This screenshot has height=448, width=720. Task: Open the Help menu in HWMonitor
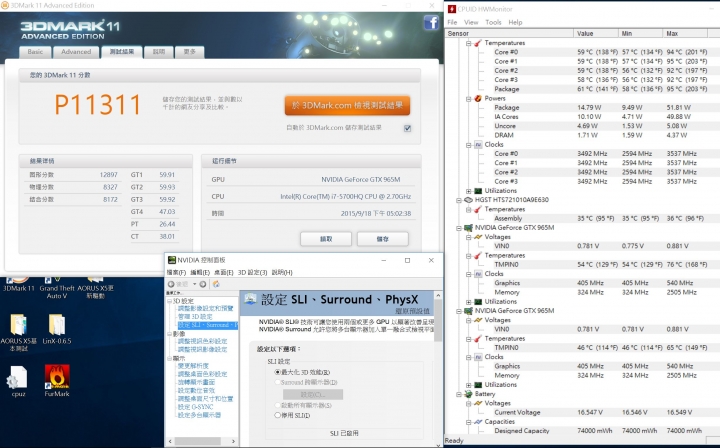click(x=515, y=22)
